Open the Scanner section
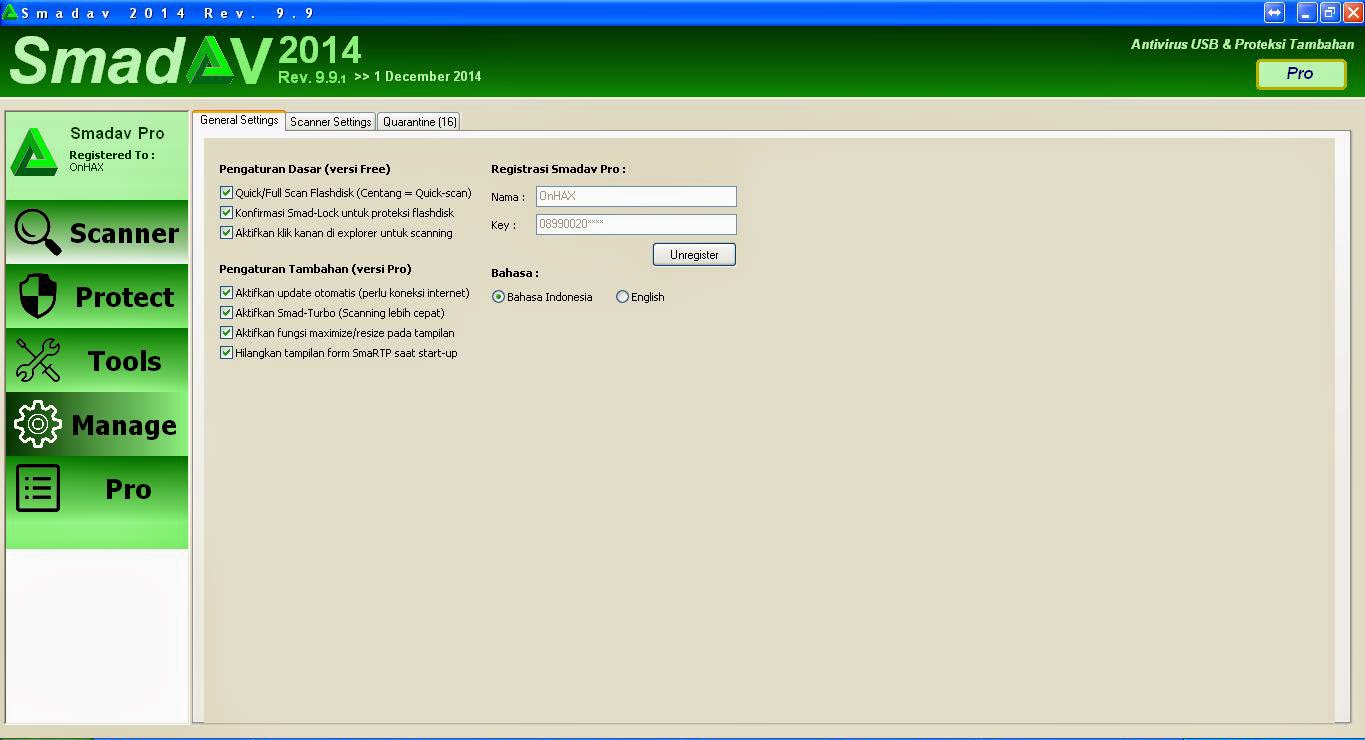Screen dimensions: 1365x740 click(x=97, y=232)
